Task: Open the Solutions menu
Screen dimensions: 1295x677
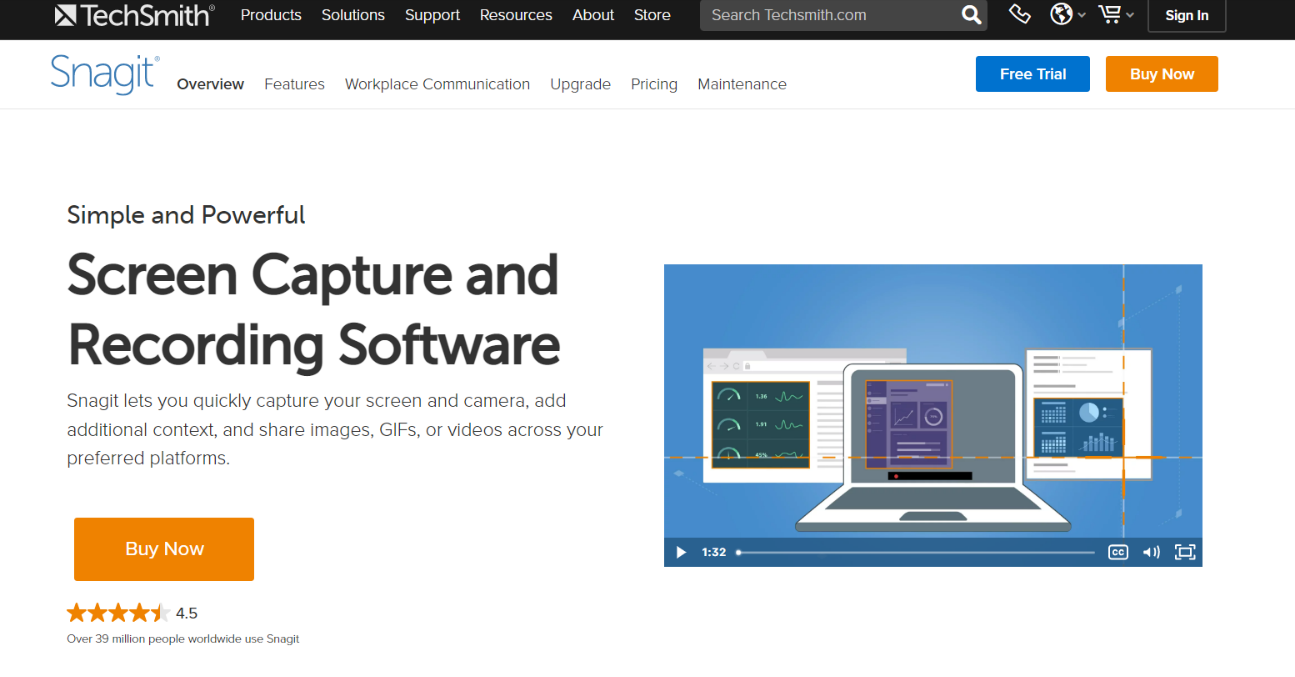Action: 353,15
